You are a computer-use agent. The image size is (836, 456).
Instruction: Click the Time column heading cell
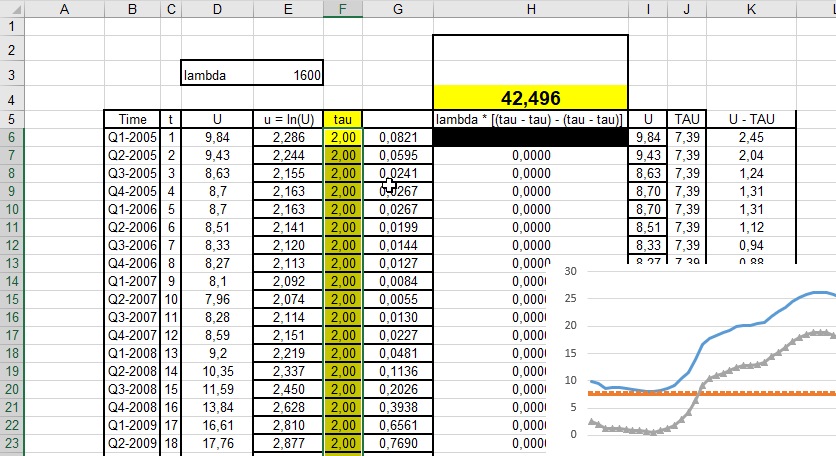tap(132, 120)
